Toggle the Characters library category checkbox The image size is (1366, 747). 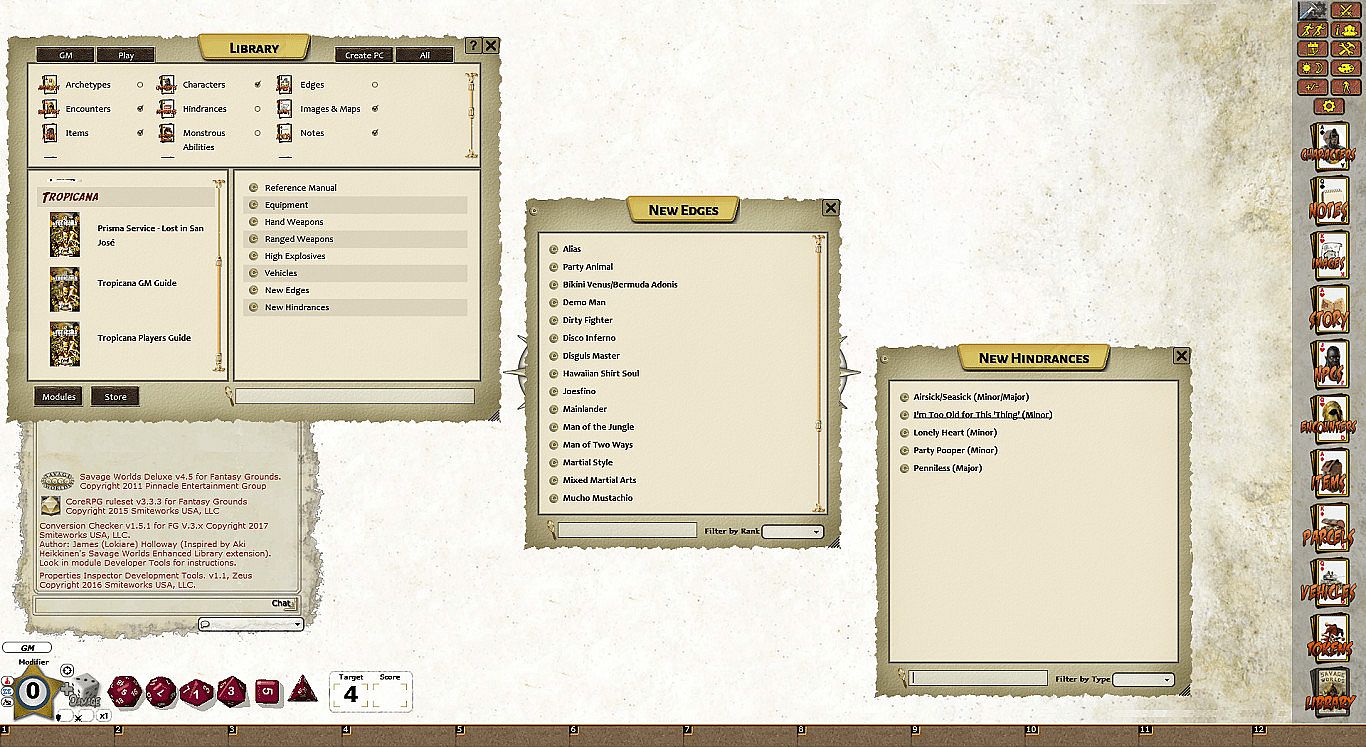[258, 85]
